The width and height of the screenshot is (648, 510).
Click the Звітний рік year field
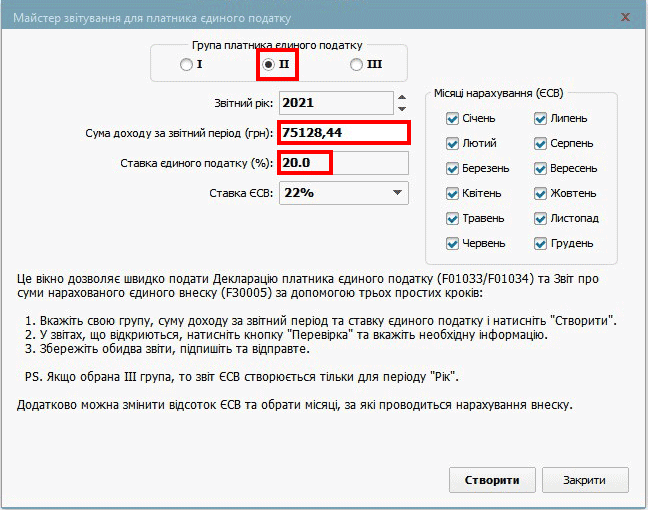(x=335, y=103)
